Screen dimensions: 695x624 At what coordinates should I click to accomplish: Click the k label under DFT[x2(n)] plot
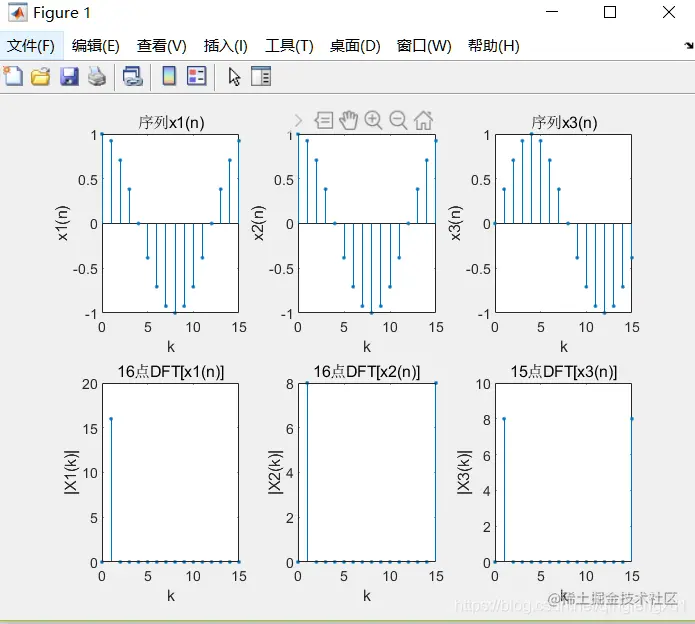coord(367,596)
